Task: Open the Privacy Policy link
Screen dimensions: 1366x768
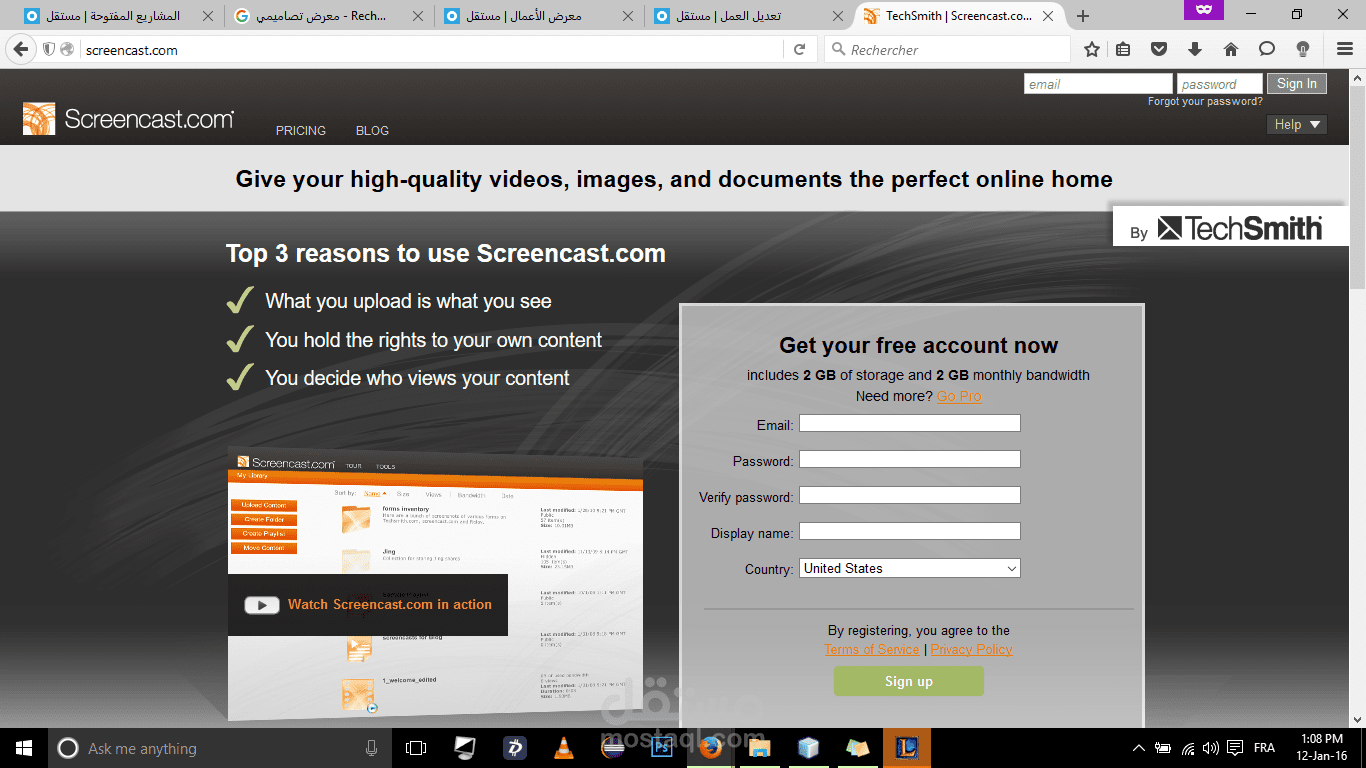Action: pos(971,649)
